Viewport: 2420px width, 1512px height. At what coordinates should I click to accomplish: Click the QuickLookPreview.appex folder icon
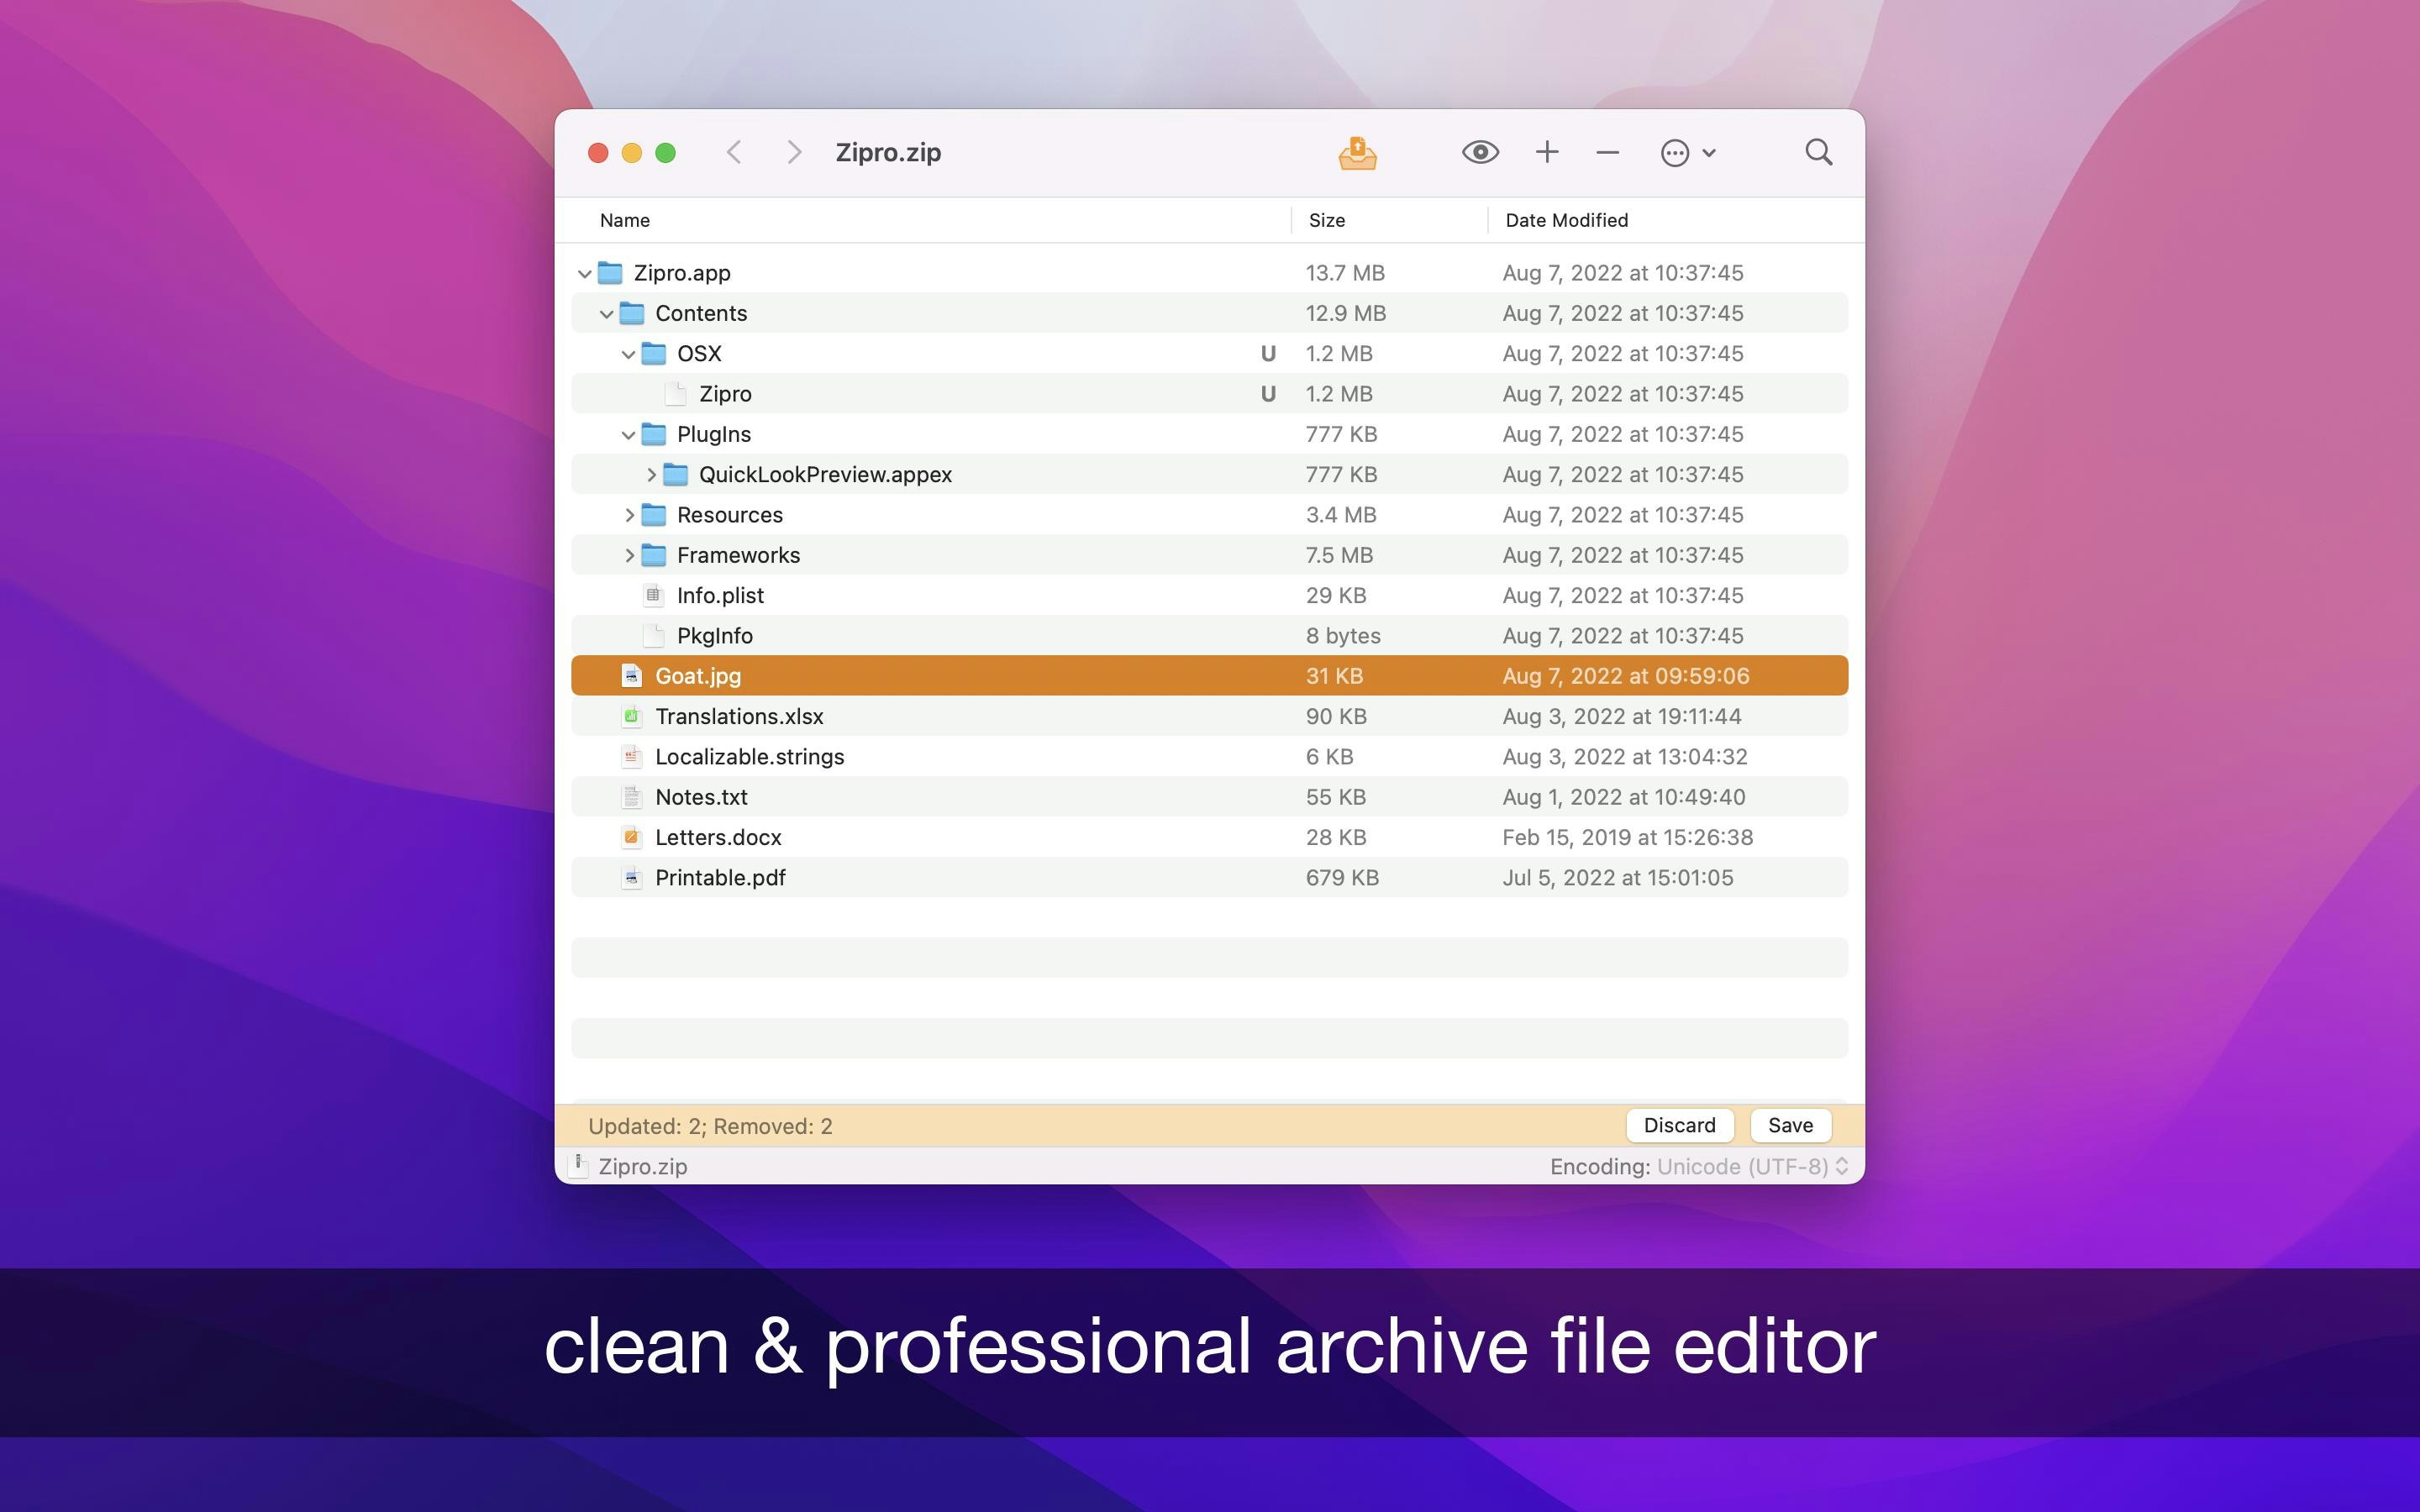tap(676, 474)
